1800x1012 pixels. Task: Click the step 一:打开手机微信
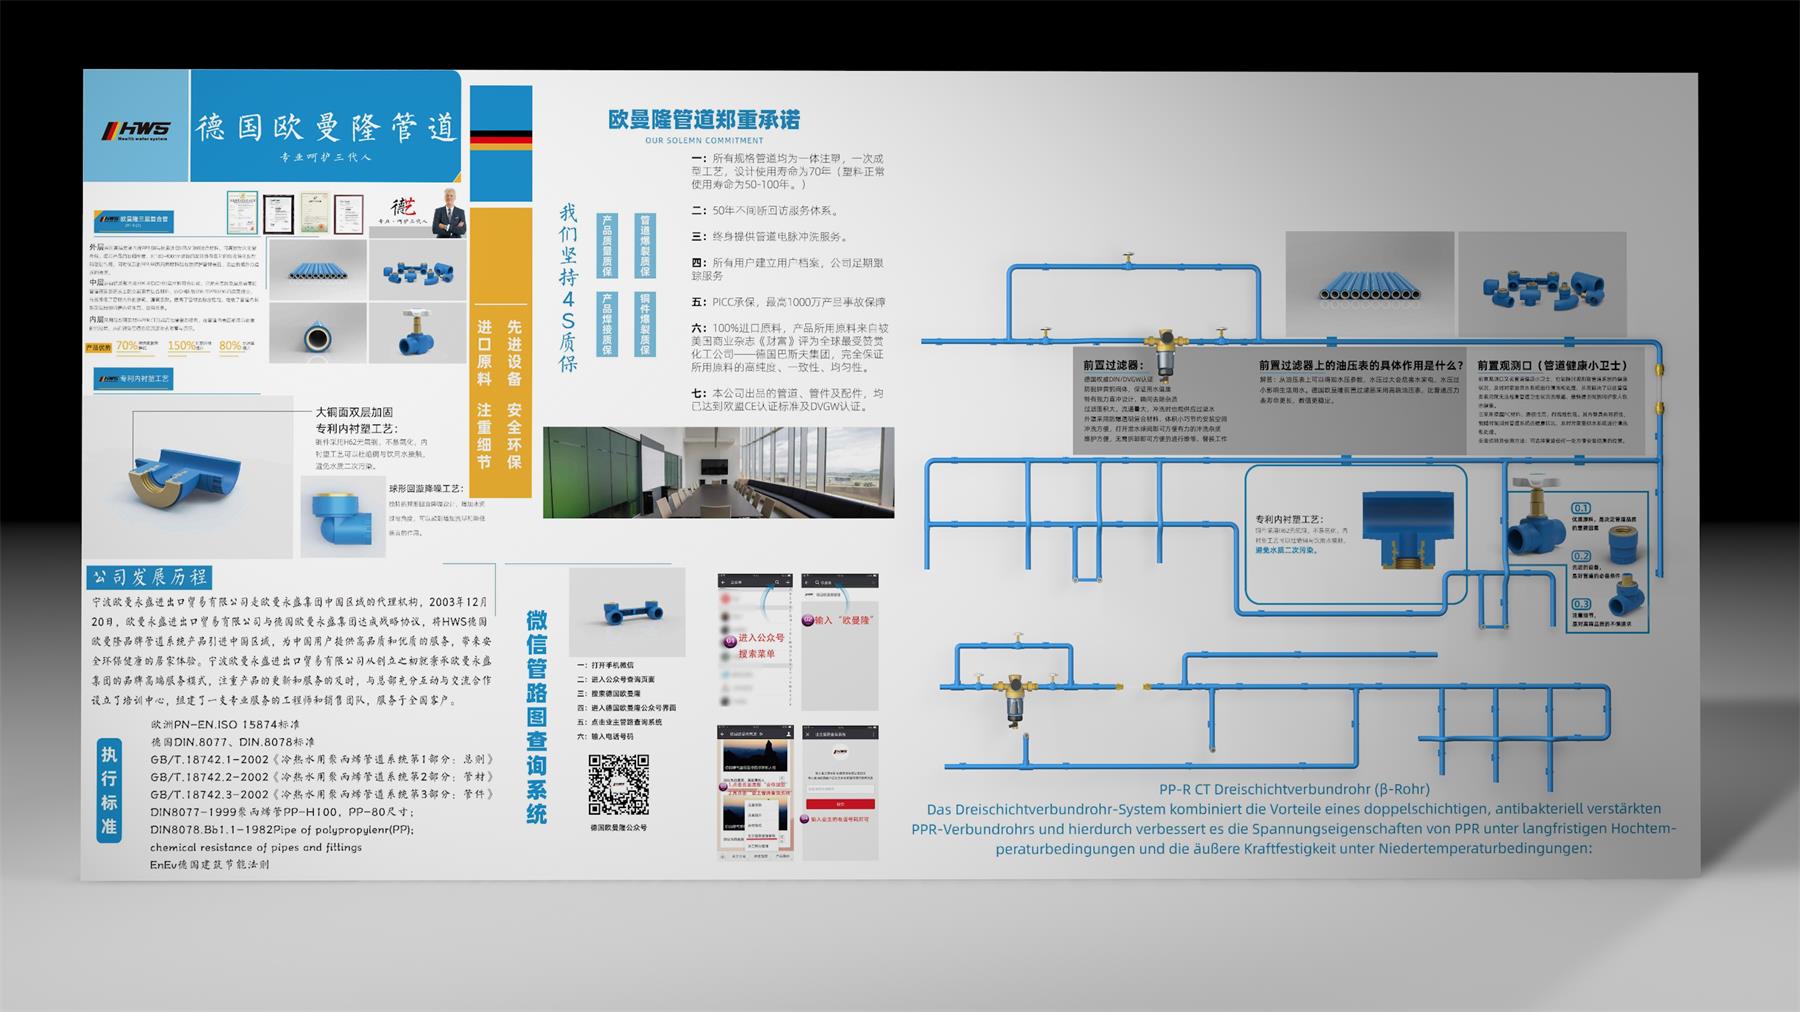605,665
